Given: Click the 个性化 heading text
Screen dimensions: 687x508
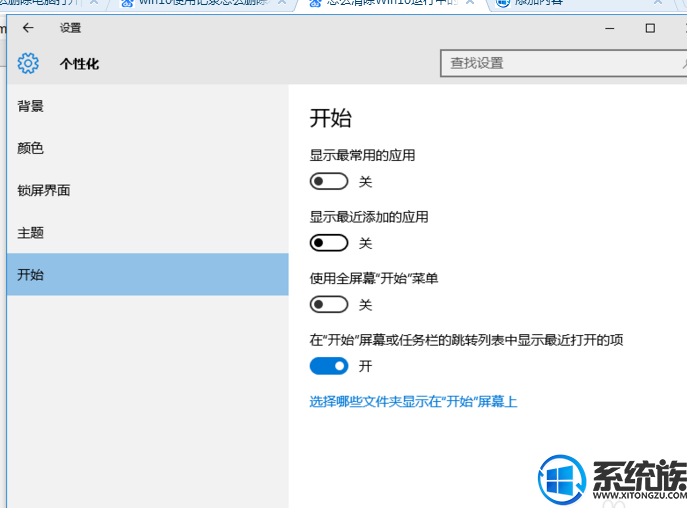Looking at the screenshot, I should [80, 64].
